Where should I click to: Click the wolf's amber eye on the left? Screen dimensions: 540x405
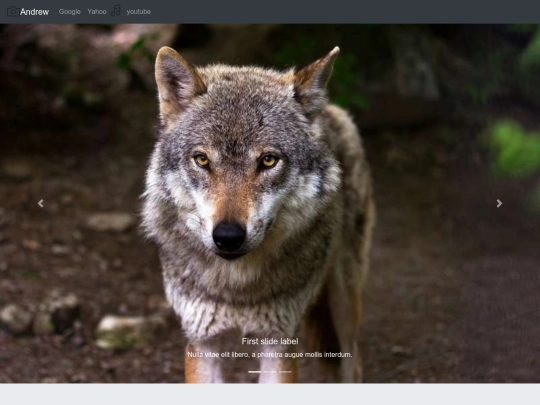tap(201, 160)
